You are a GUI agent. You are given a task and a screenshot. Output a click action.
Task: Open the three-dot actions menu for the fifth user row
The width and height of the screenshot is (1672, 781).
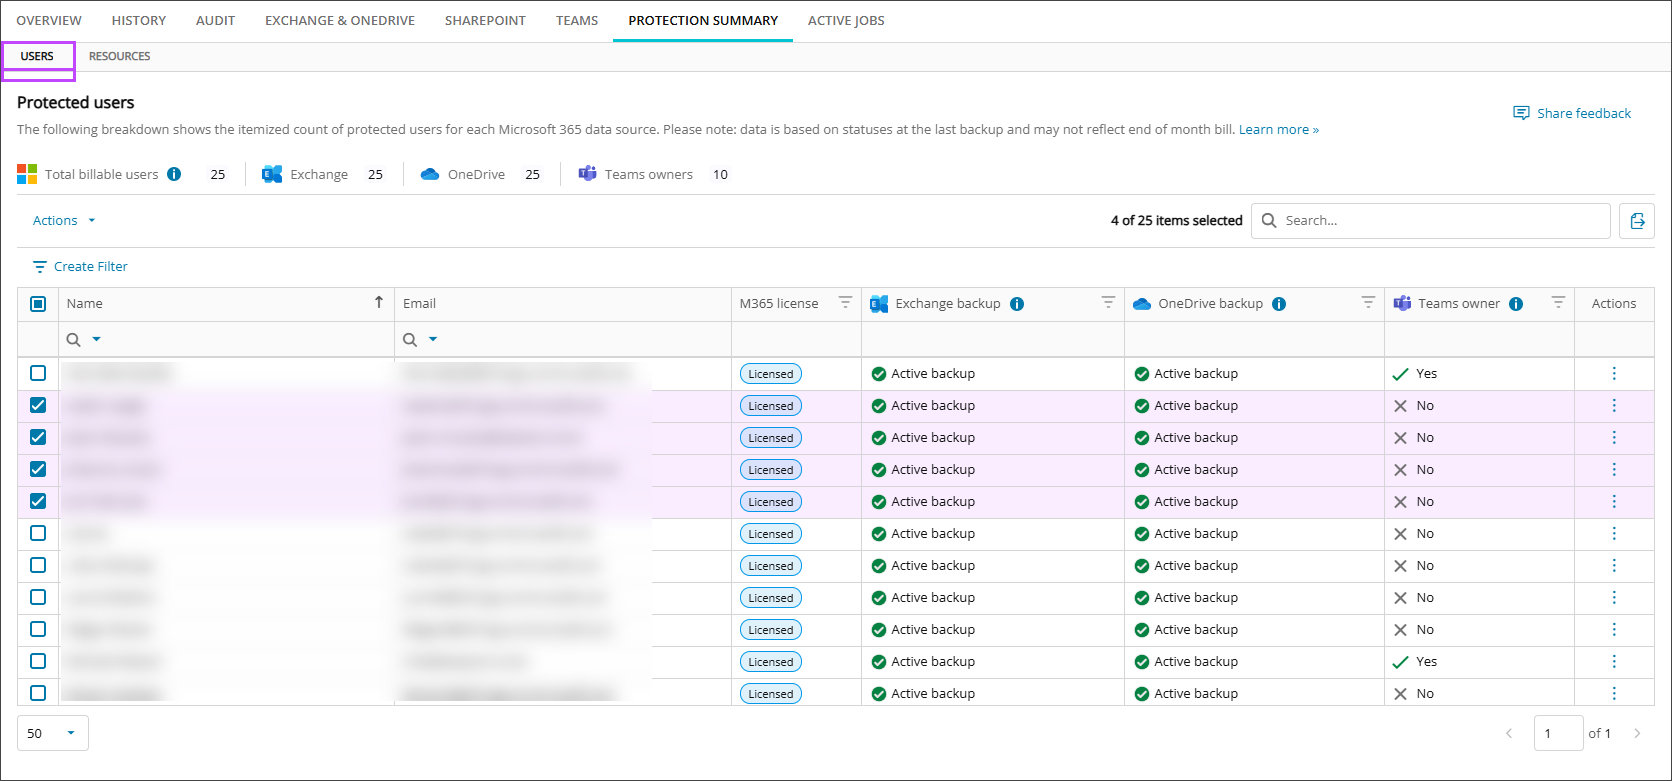click(1614, 501)
